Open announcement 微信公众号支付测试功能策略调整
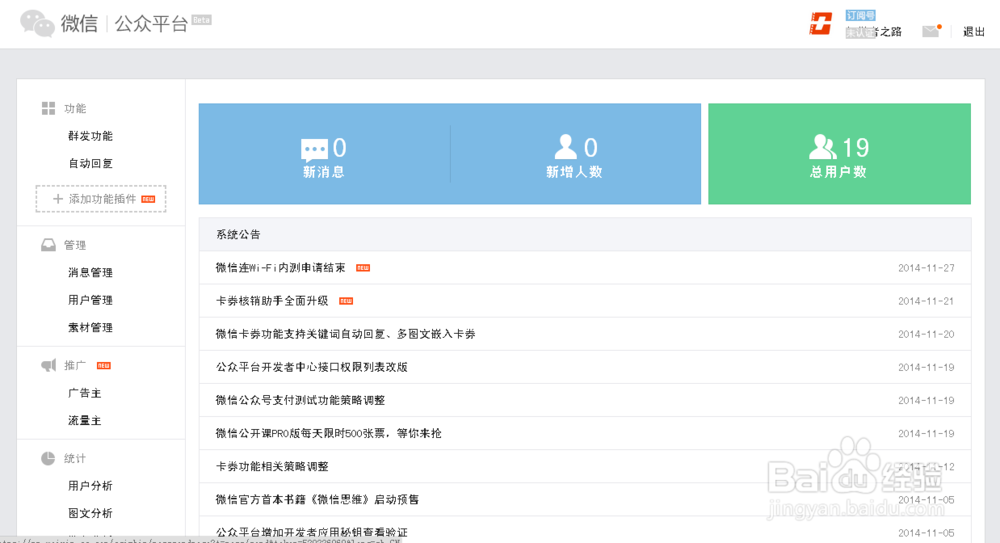Viewport: 1000px width, 543px height. pos(300,401)
